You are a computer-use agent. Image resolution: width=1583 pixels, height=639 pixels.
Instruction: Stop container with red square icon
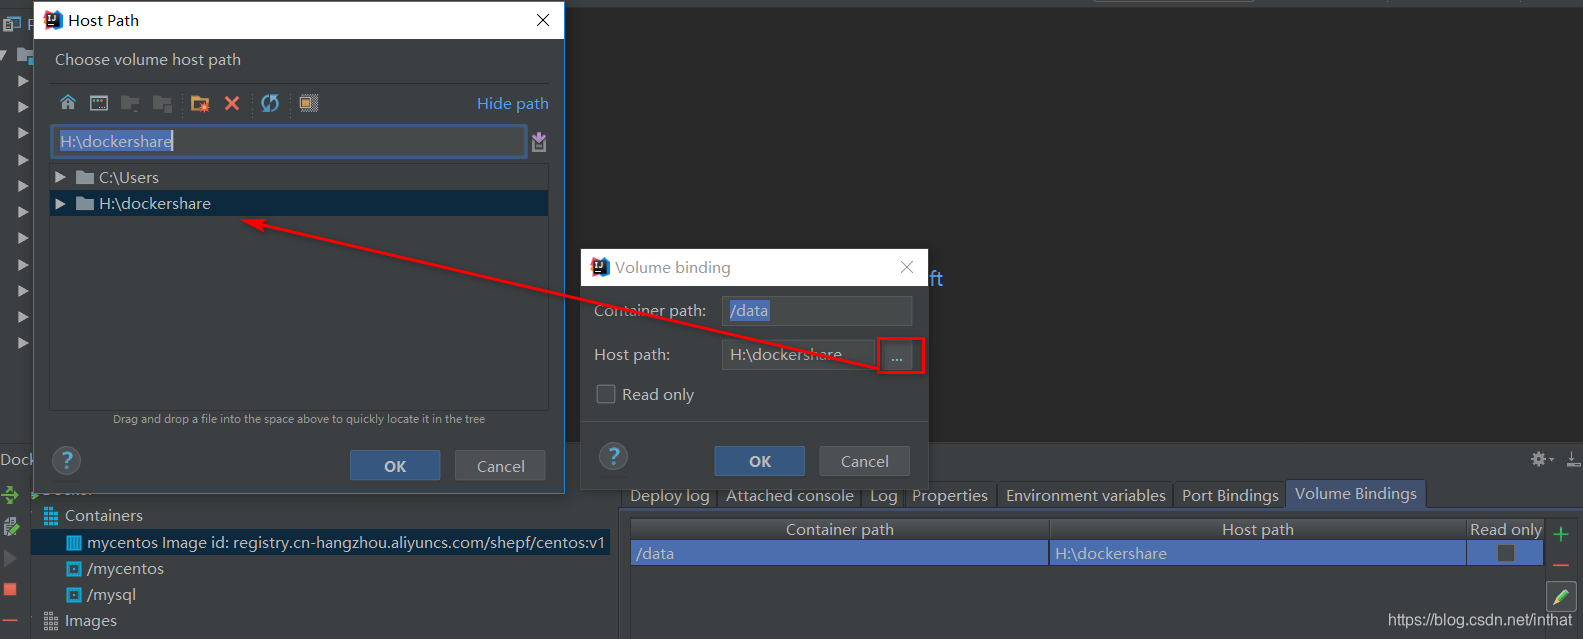(11, 589)
